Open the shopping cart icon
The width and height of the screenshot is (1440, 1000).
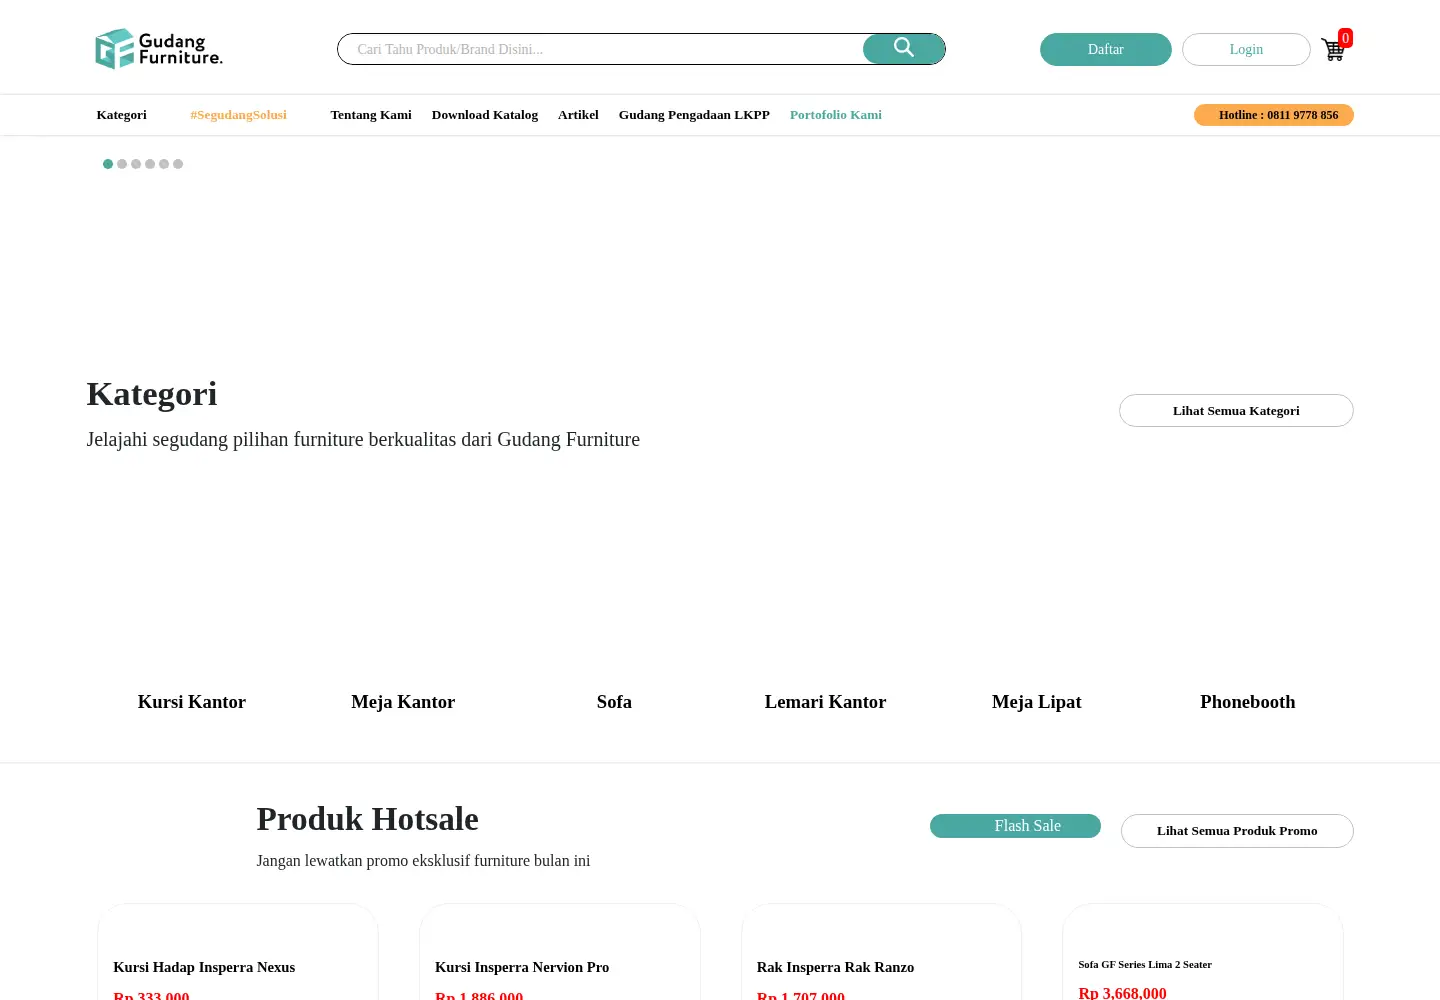click(x=1332, y=50)
